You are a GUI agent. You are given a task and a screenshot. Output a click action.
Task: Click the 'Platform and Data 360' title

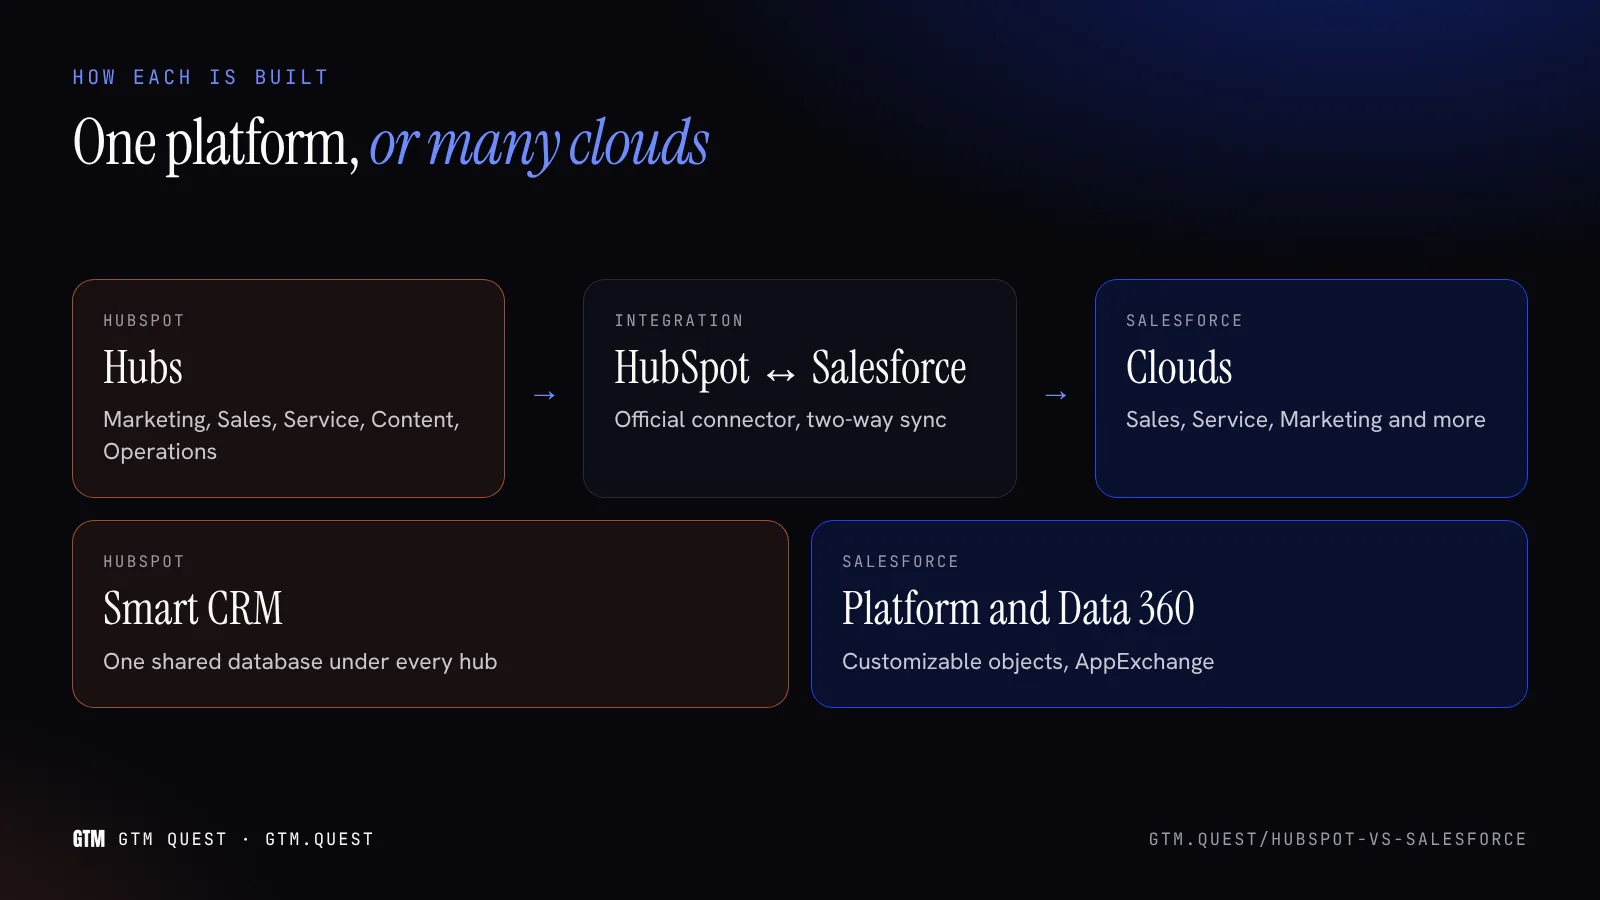click(1018, 608)
